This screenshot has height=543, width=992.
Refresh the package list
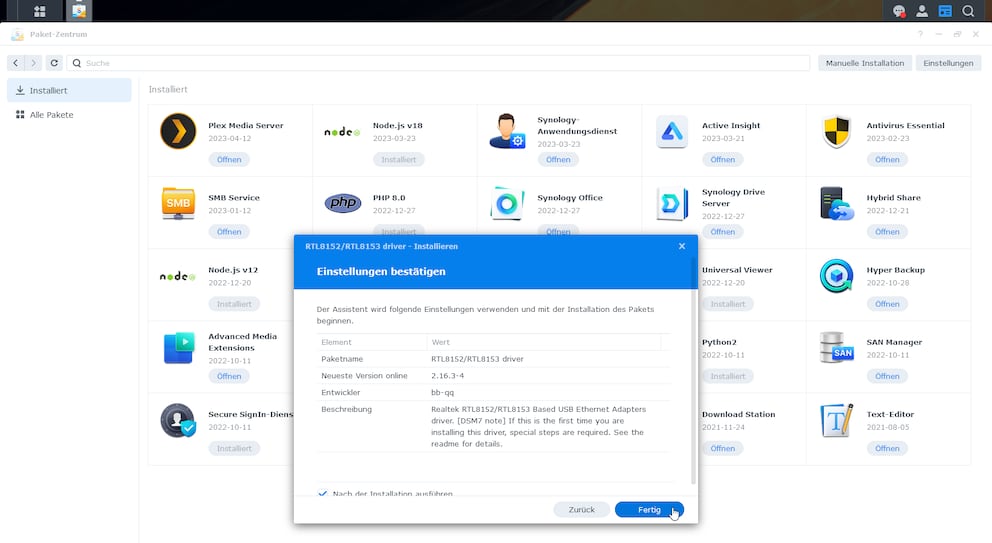(x=54, y=63)
